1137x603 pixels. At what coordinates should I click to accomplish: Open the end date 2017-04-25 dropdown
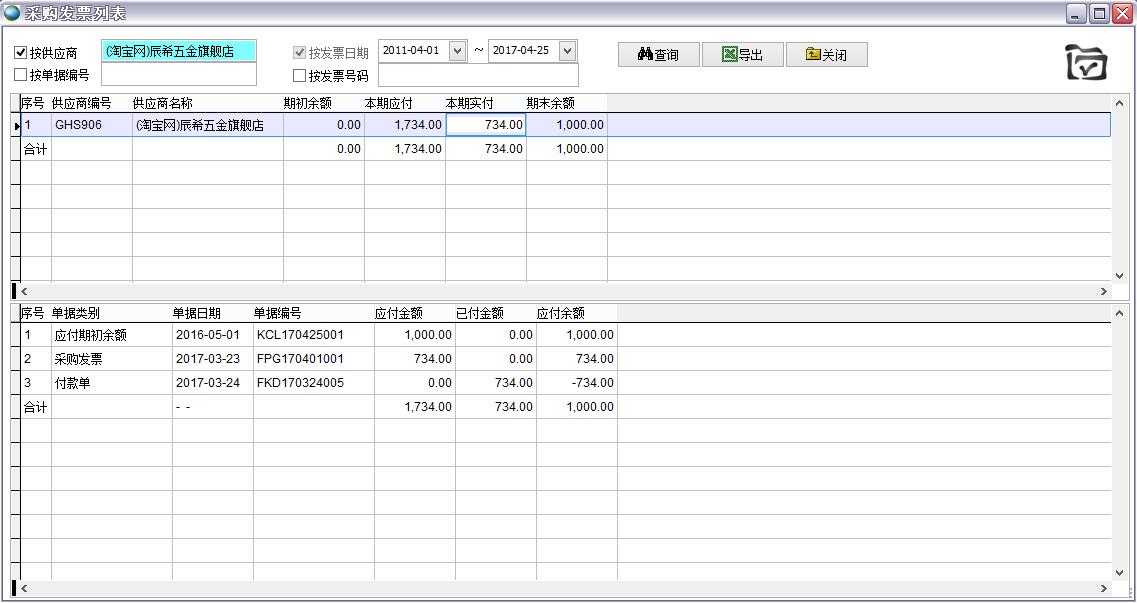(567, 51)
